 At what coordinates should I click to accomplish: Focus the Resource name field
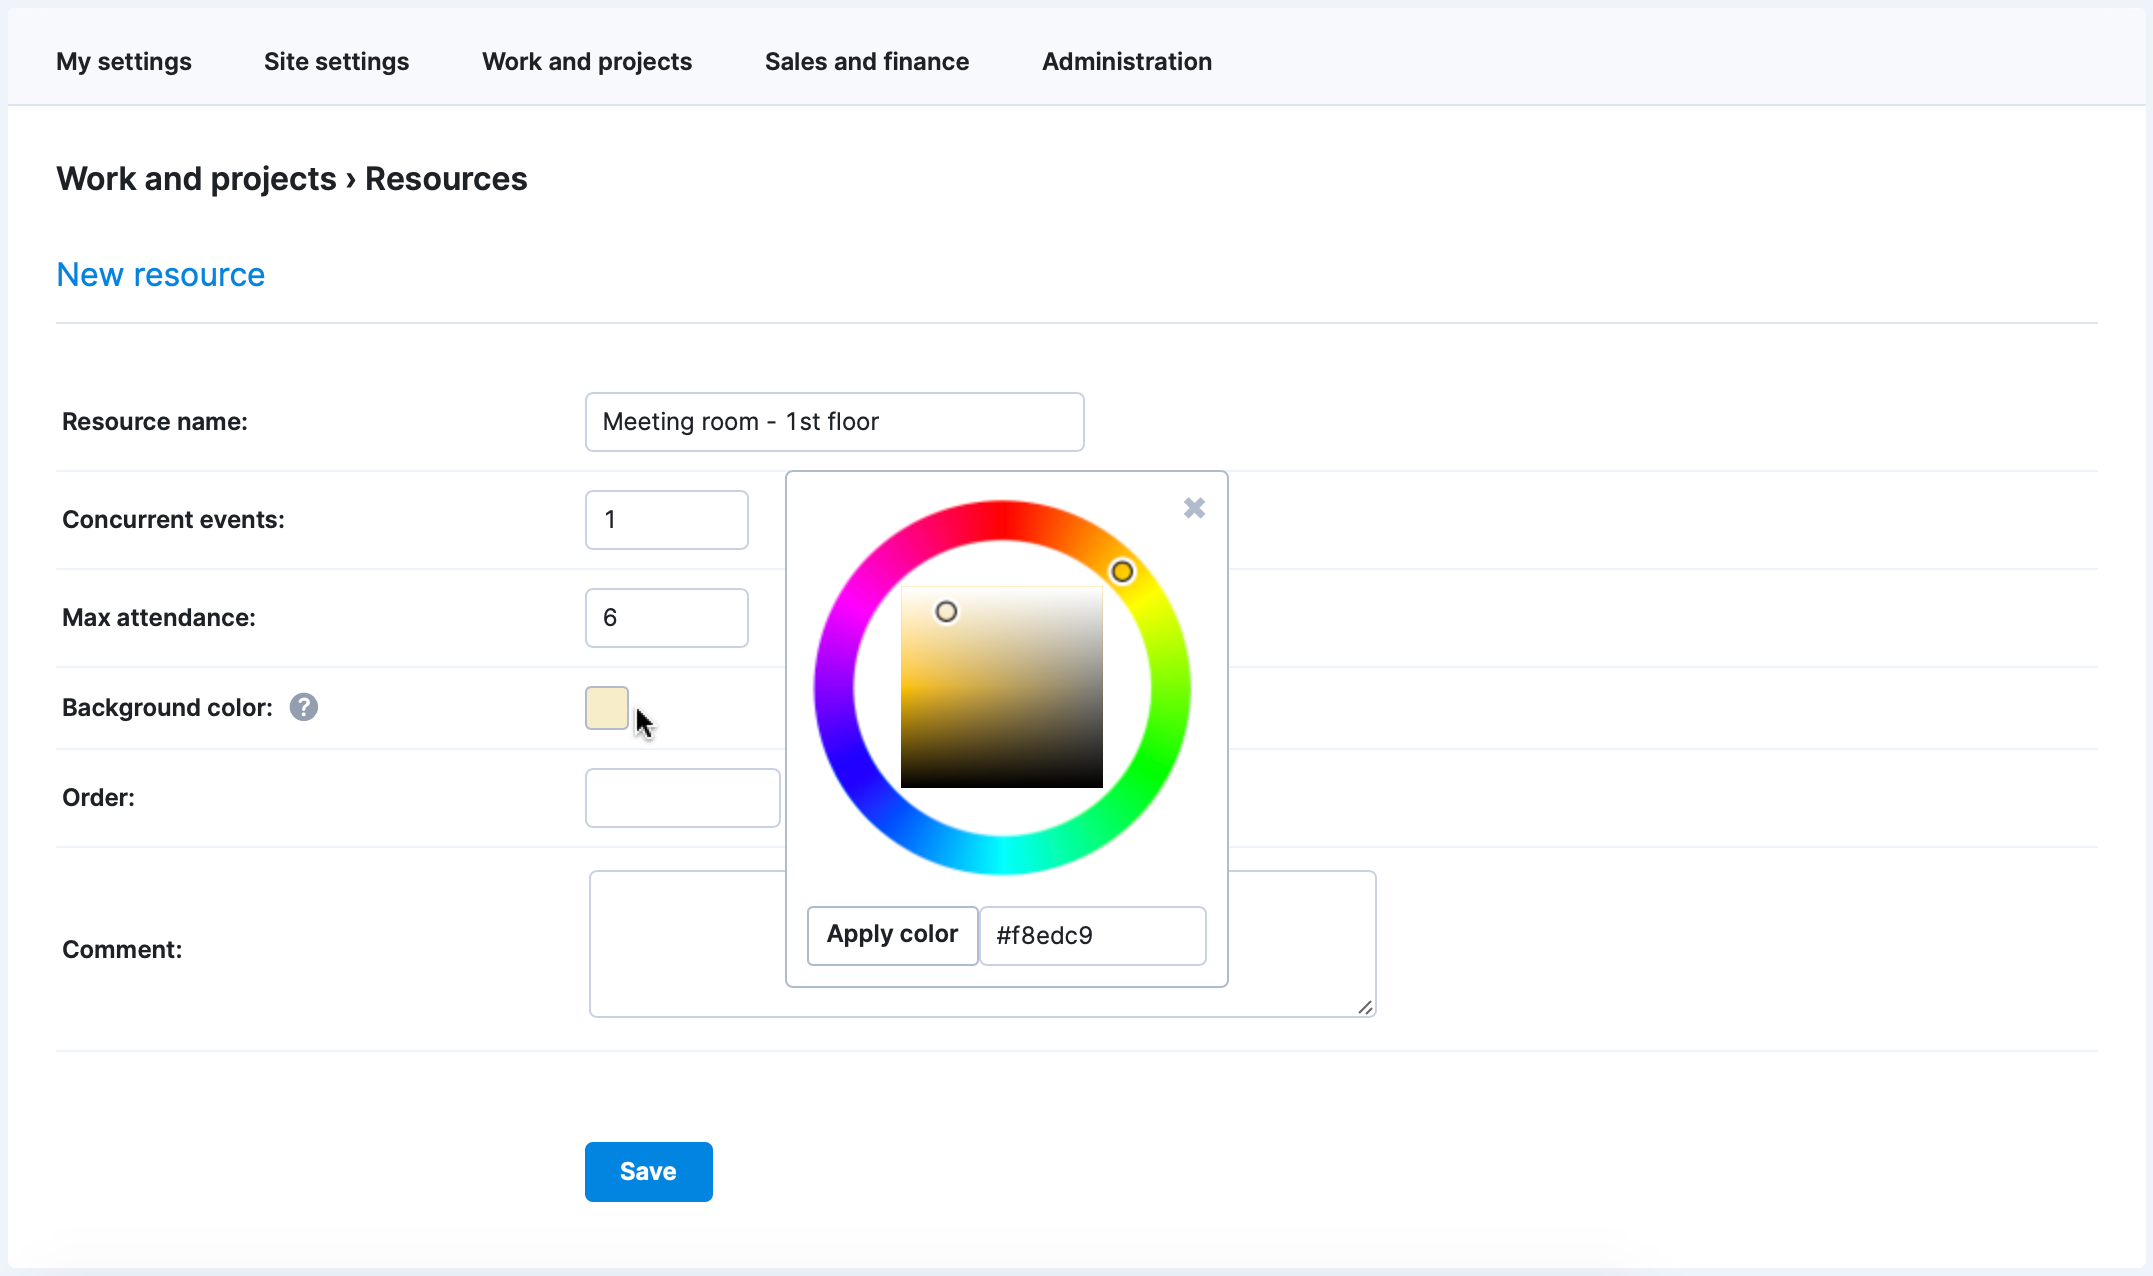coord(834,421)
